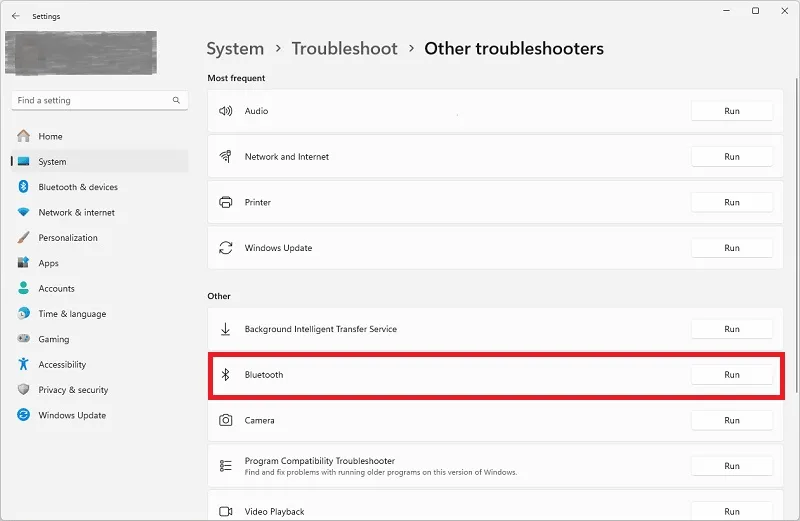
Task: Click the Program Compatibility description text
Action: tap(381, 473)
